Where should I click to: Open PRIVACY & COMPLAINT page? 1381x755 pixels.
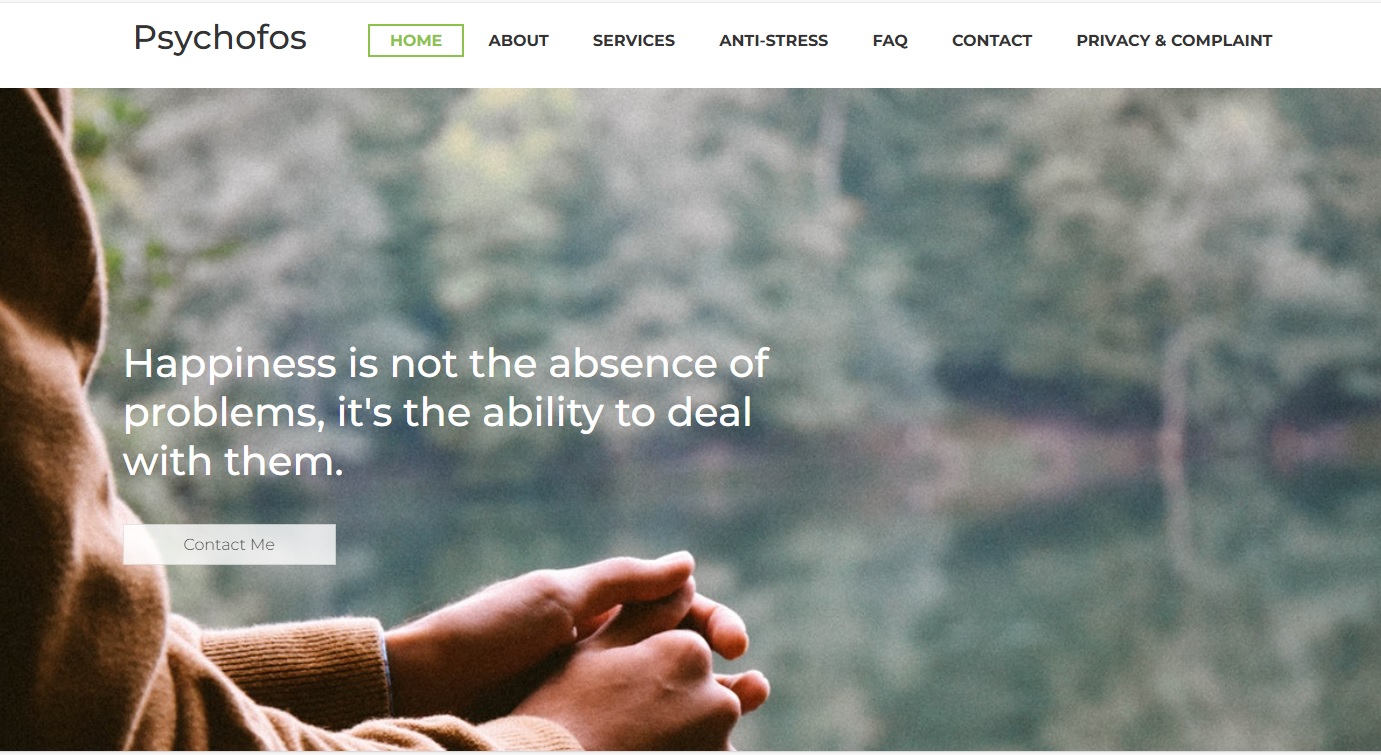(1174, 41)
